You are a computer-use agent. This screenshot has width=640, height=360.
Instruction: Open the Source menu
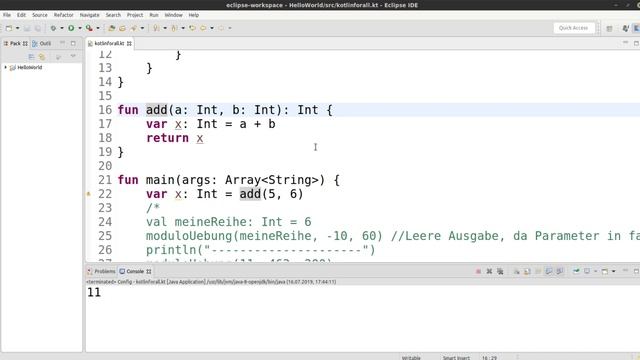pos(40,15)
